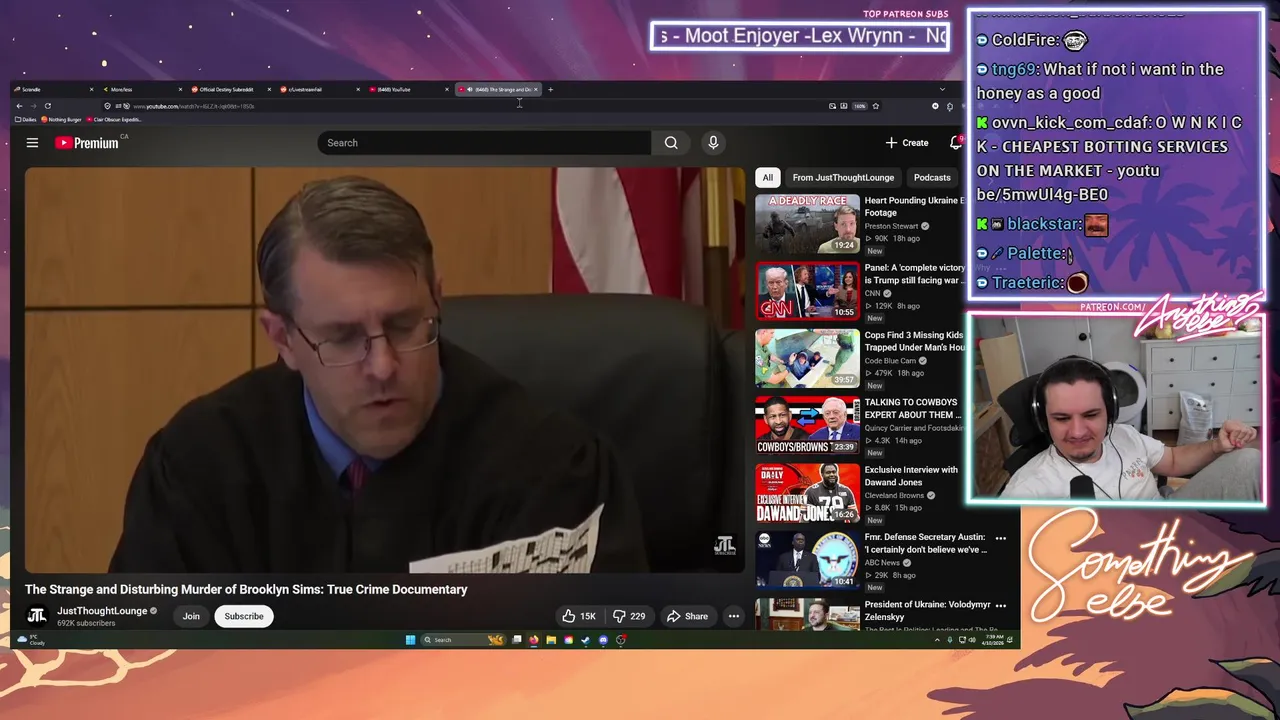Subscribe to JustThoughtLounge
The image size is (1280, 720).
(x=244, y=616)
